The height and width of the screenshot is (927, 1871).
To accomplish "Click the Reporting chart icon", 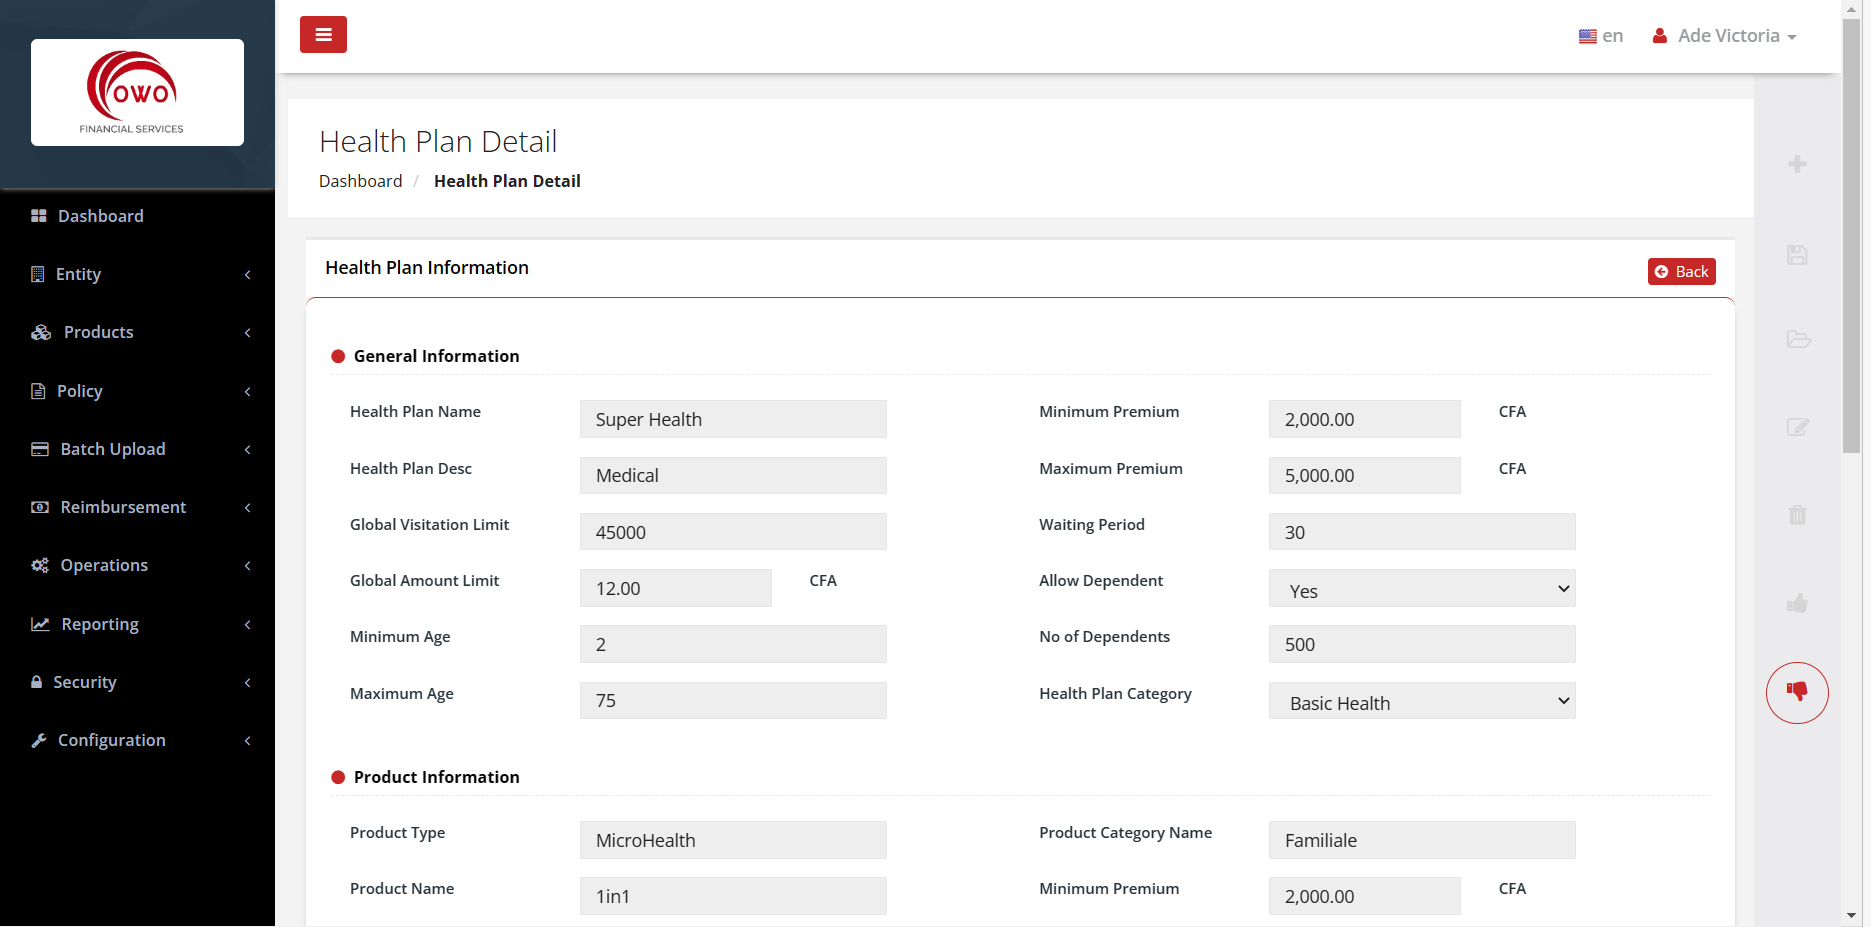I will [40, 624].
